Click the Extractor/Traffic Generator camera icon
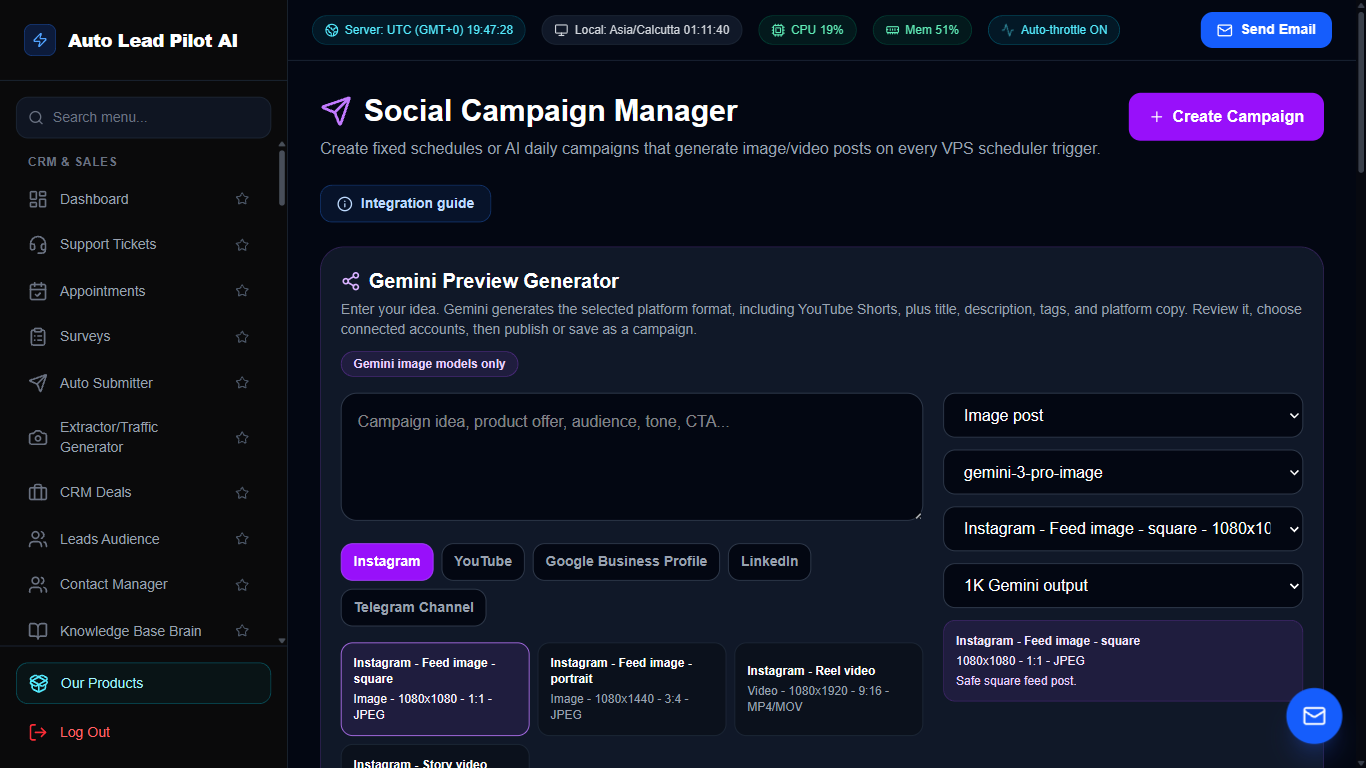Viewport: 1366px width, 768px height. tap(38, 437)
